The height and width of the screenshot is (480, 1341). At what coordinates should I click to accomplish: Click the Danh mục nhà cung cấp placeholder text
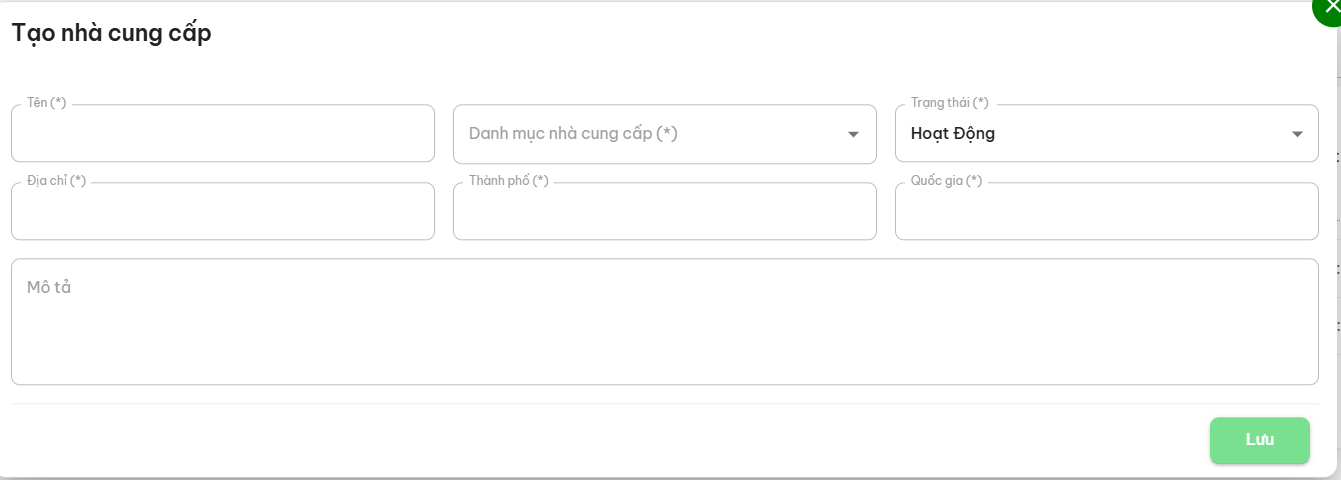pyautogui.click(x=573, y=134)
